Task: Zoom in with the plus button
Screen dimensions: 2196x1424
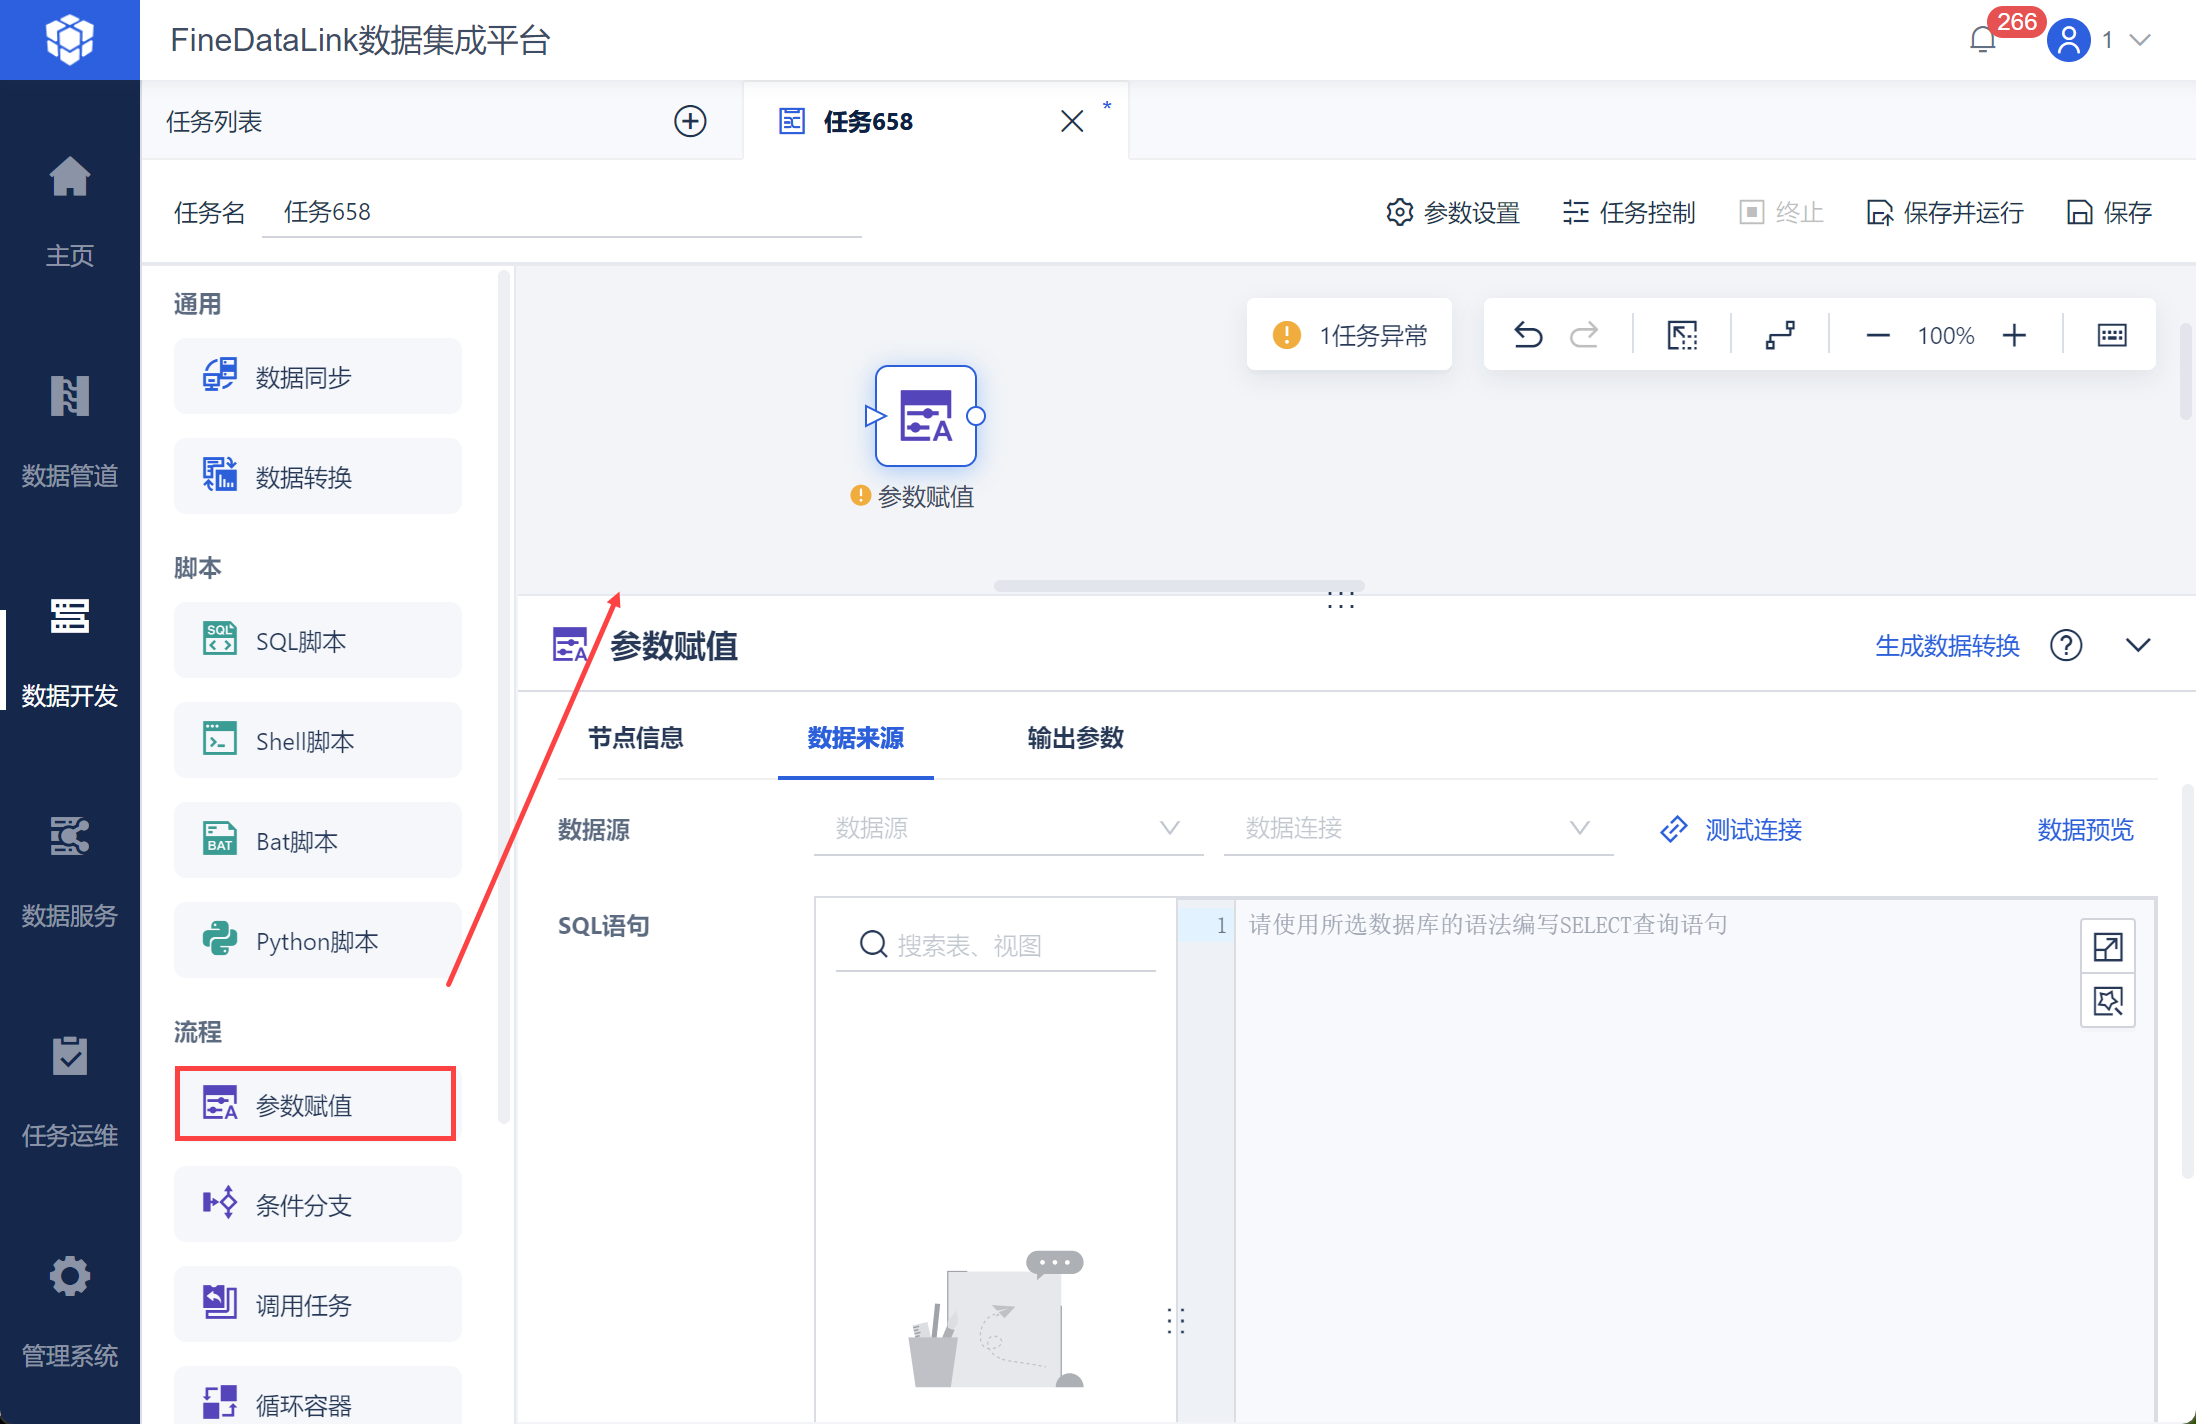Action: 2014,336
